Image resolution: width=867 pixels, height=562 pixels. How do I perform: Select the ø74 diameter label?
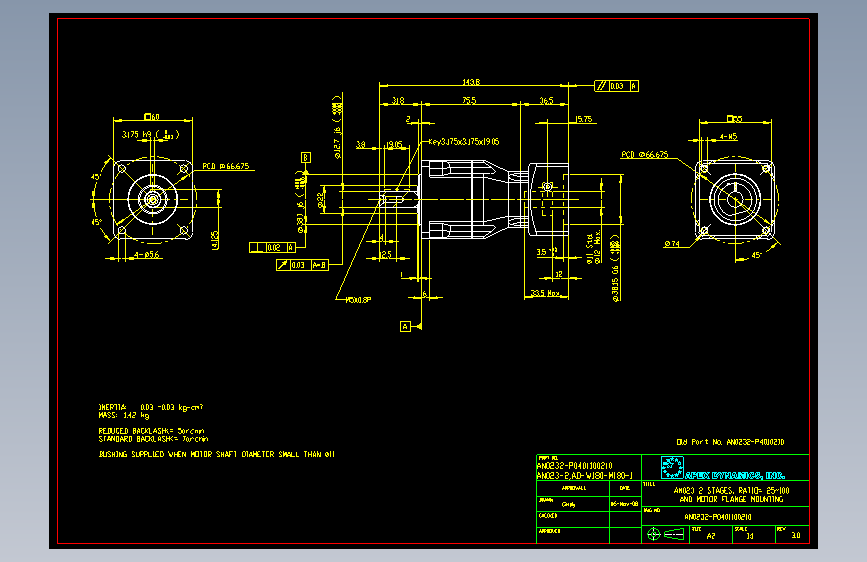(x=672, y=243)
